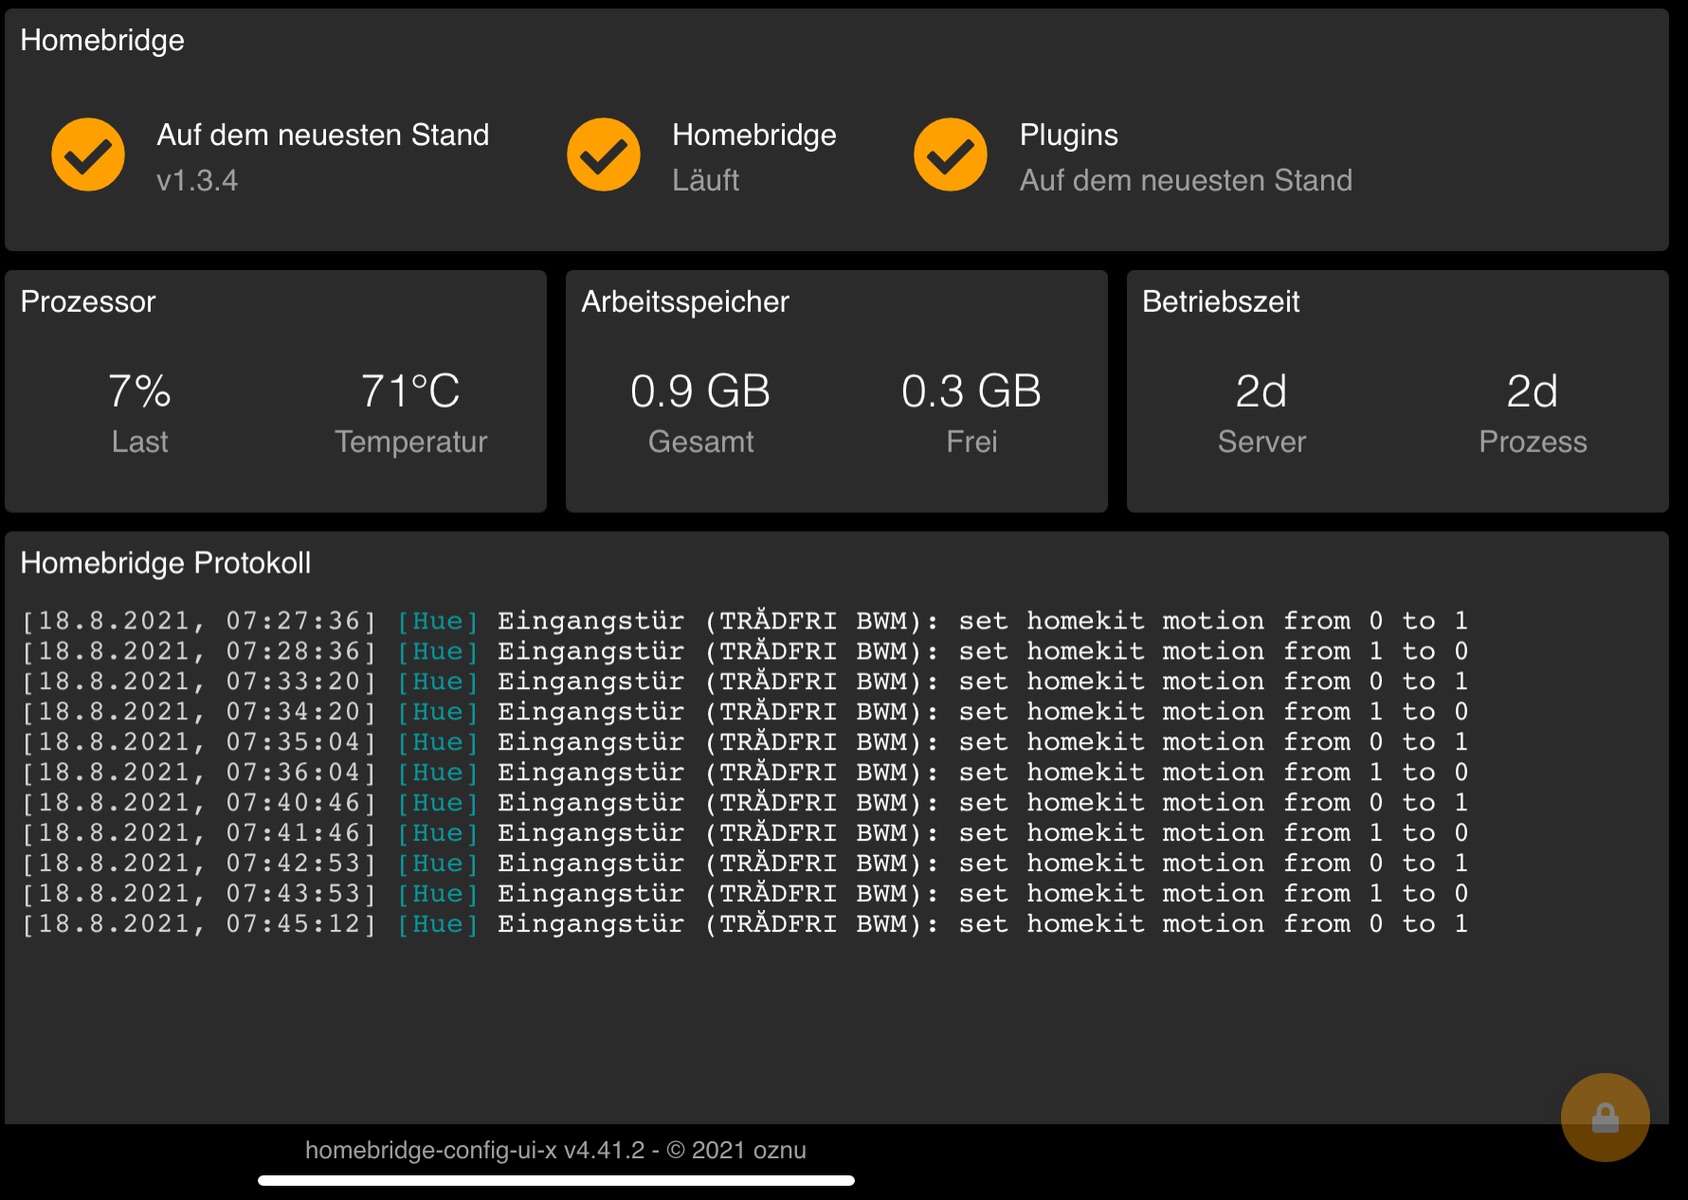
Task: Click the Prozessor widget title
Action: coord(88,302)
